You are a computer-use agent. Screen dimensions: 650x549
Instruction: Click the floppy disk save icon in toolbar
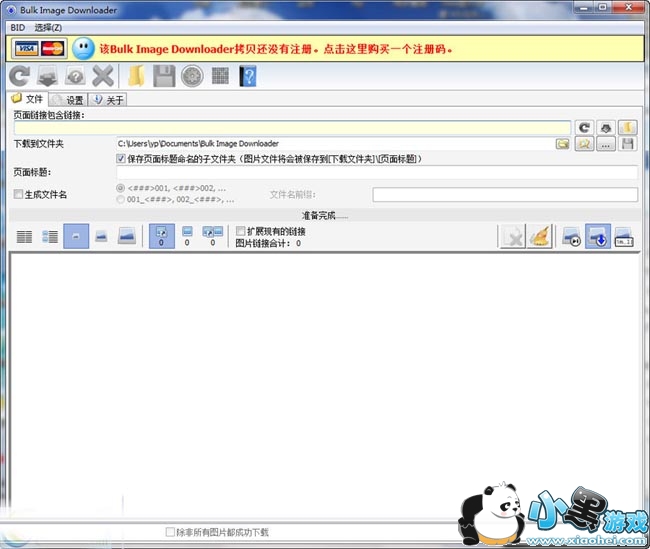pos(164,76)
